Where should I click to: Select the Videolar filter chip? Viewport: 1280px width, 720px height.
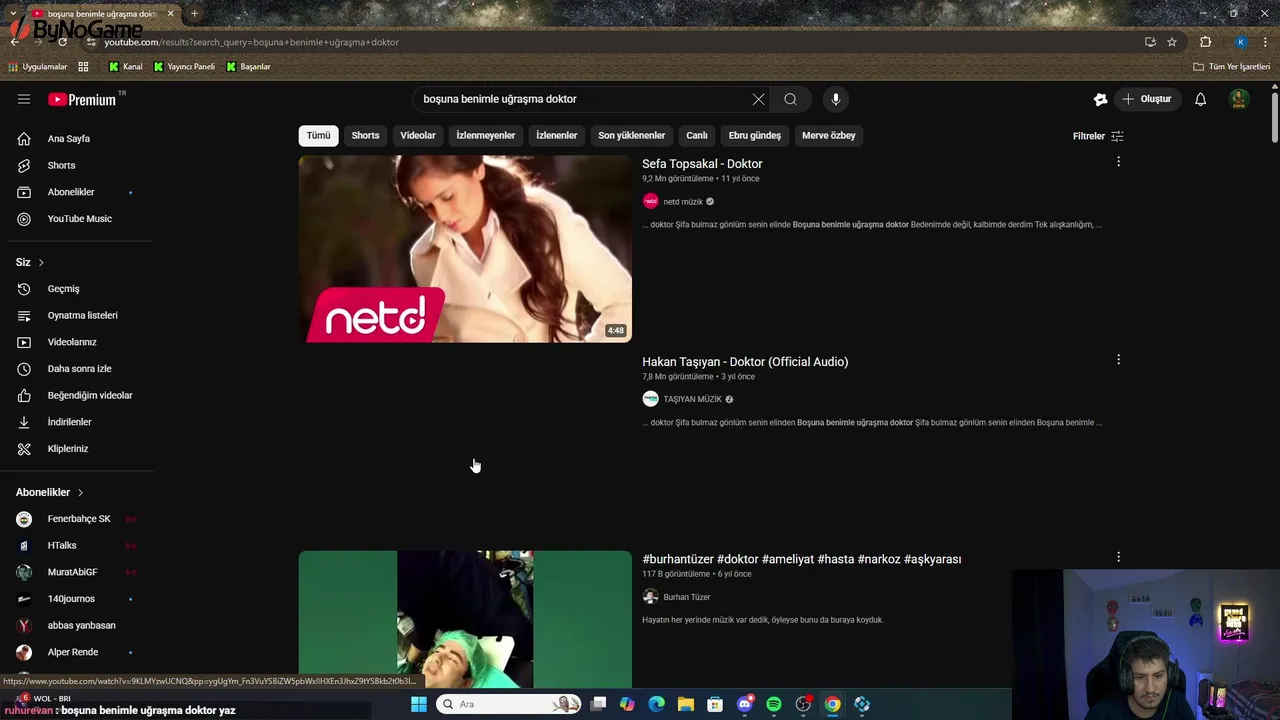coord(418,135)
